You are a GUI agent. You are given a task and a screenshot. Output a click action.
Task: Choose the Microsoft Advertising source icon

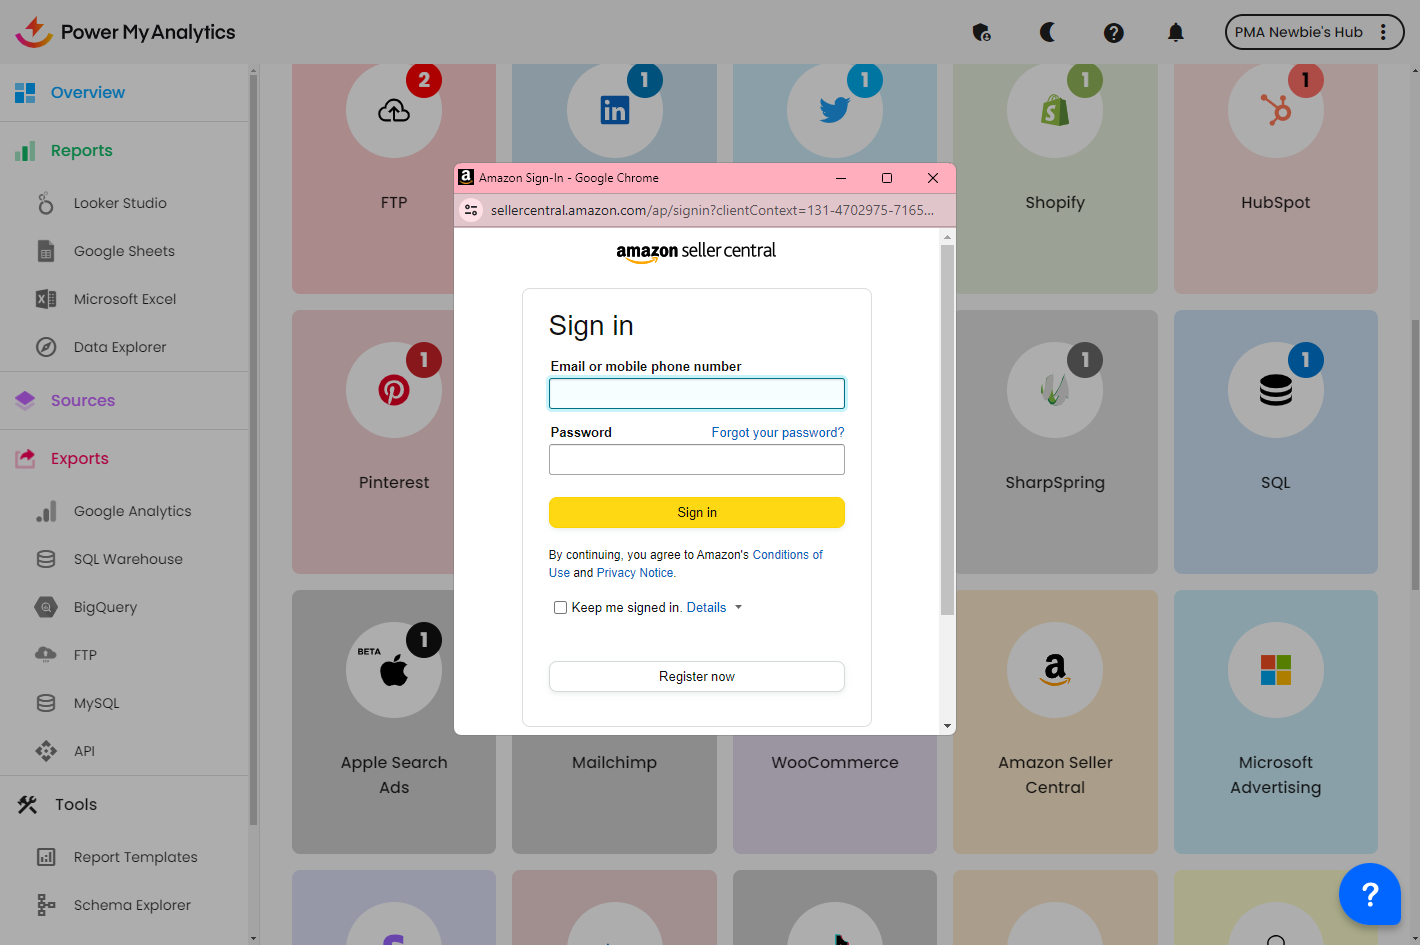point(1275,669)
